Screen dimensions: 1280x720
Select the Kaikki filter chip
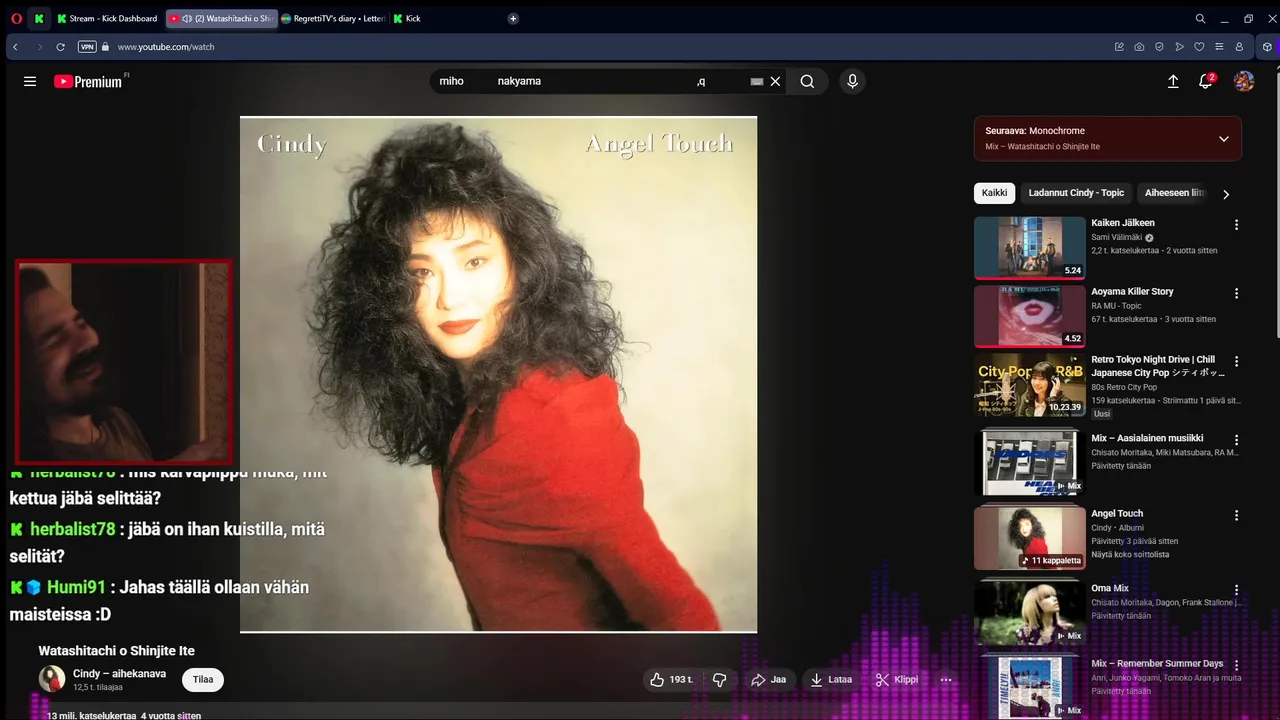pyautogui.click(x=994, y=193)
